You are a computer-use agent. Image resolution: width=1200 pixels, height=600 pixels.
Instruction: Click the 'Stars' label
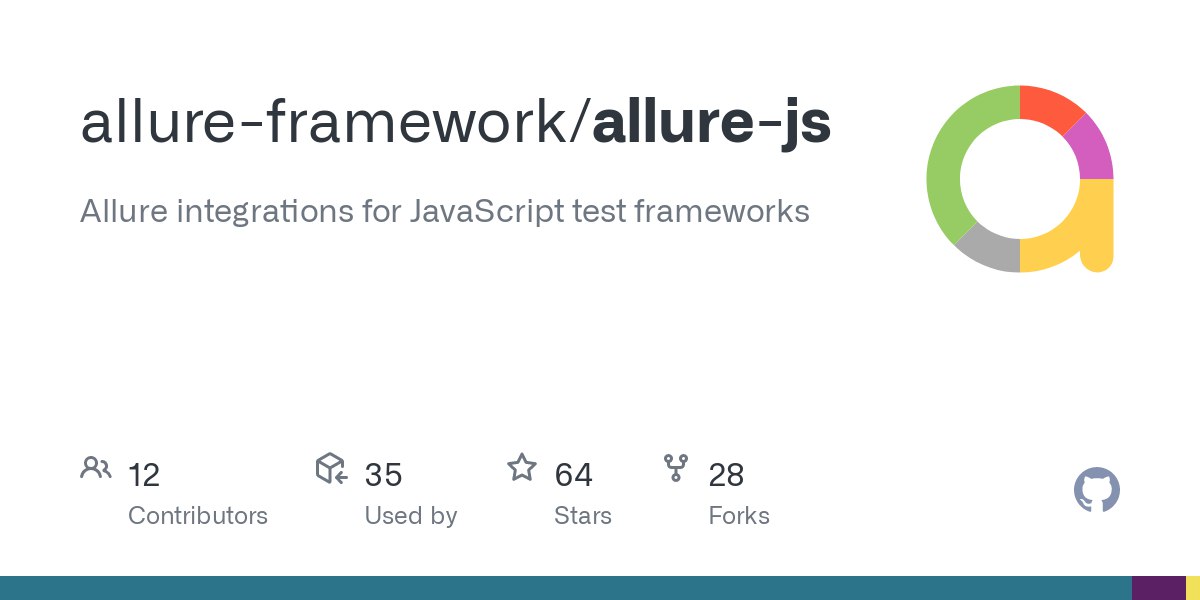coord(583,516)
